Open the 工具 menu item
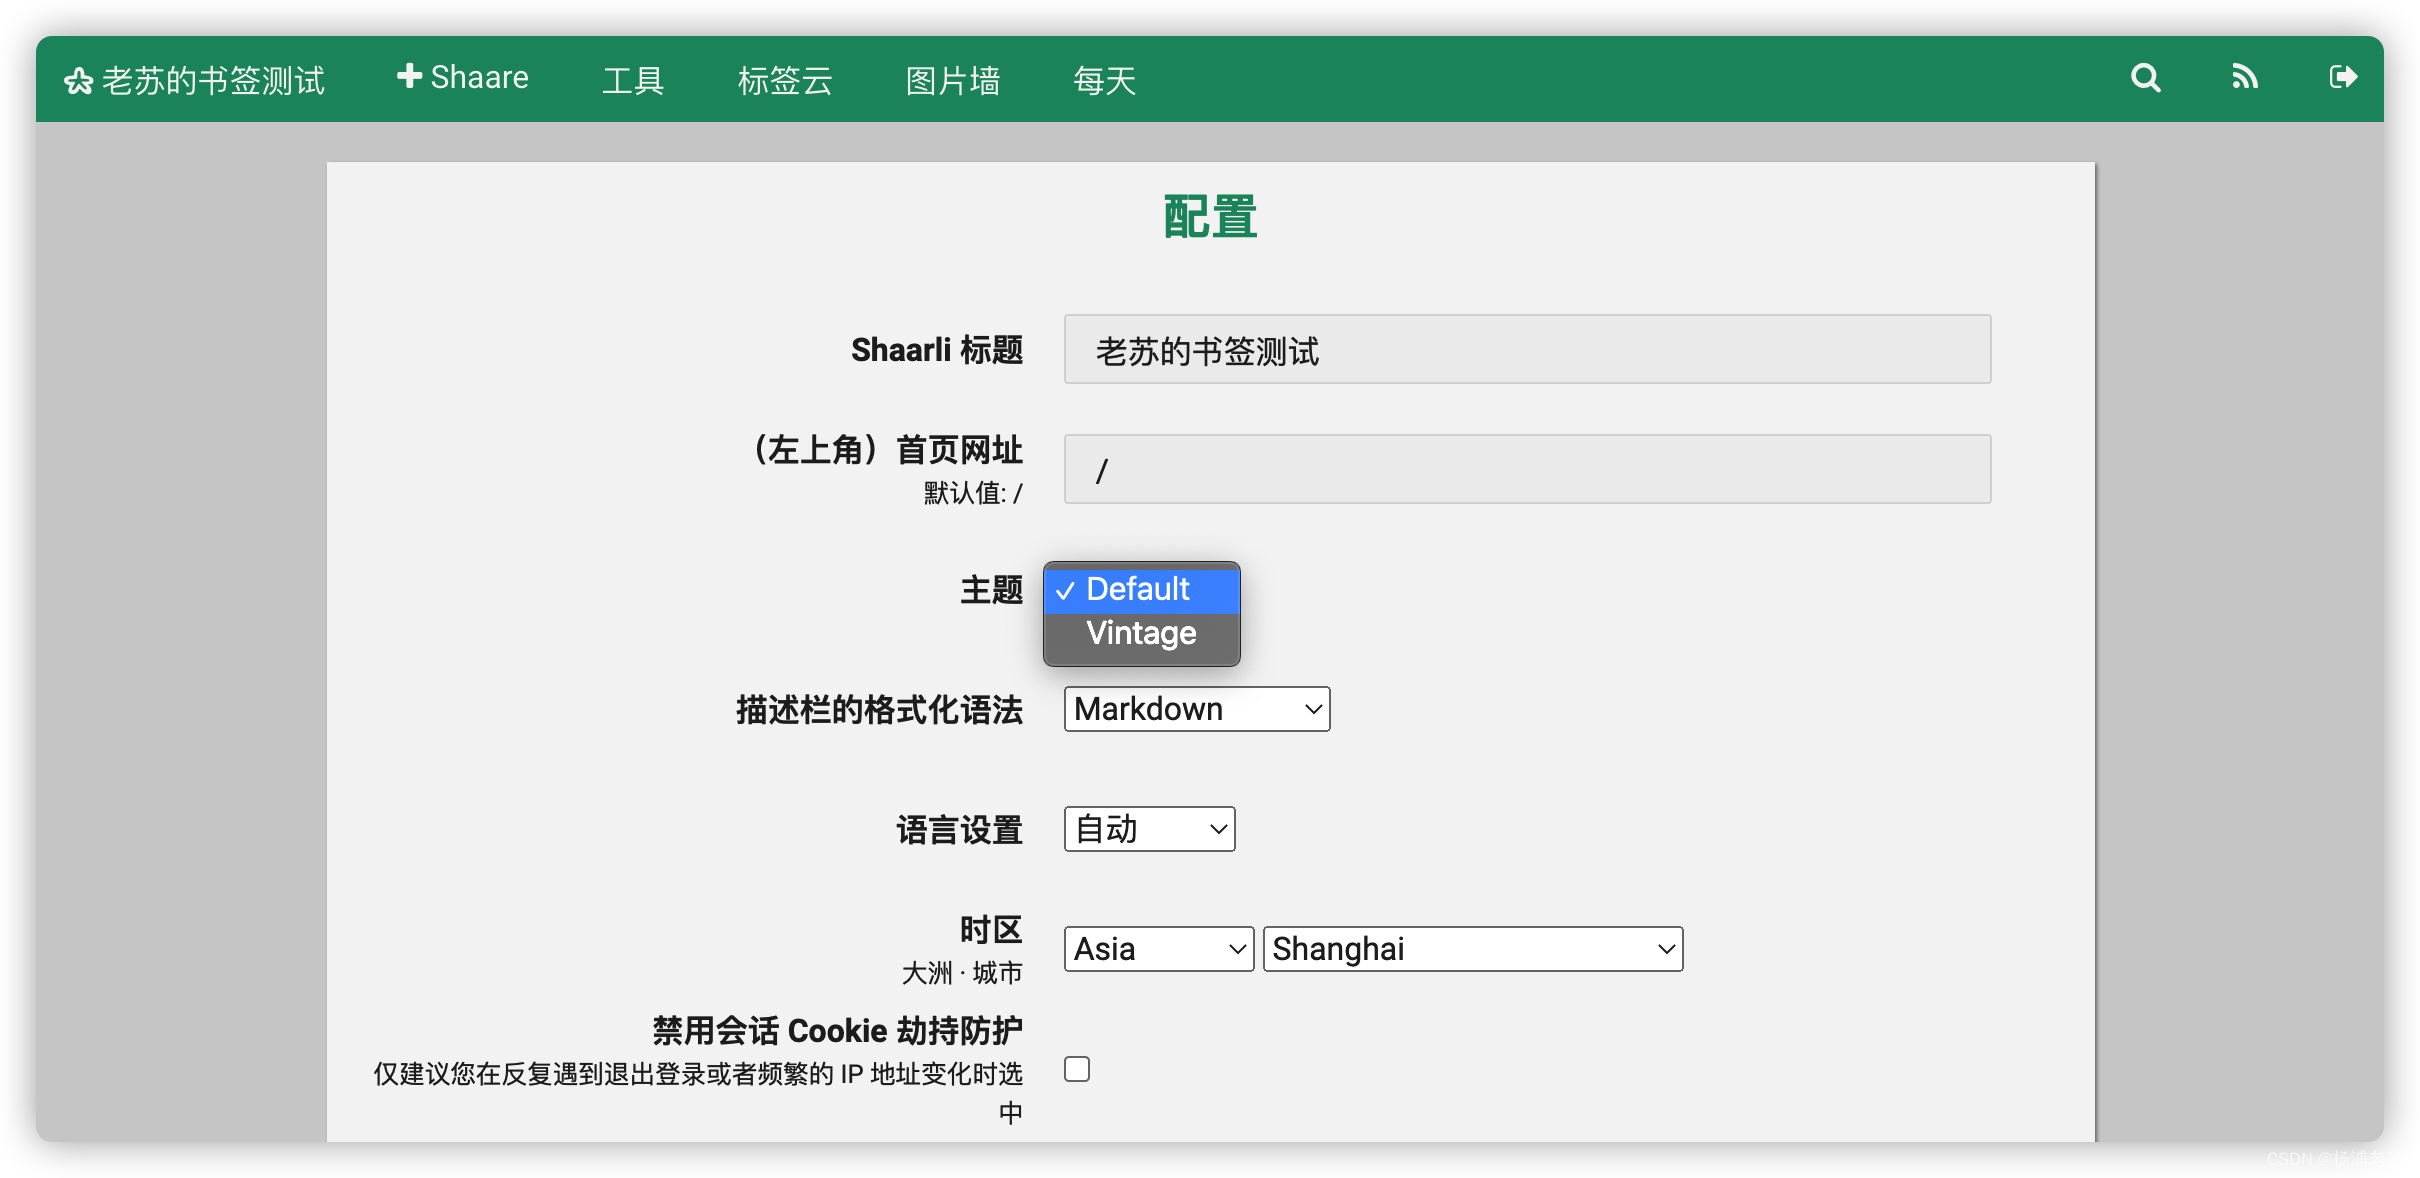The image size is (2420, 1178). click(x=633, y=80)
